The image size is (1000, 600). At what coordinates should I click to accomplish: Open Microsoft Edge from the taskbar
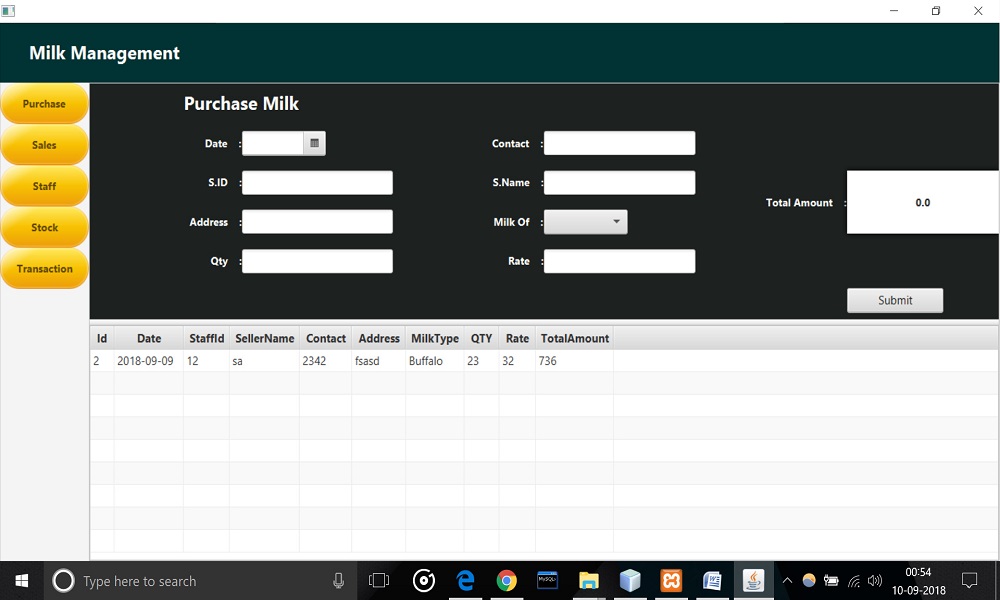click(465, 581)
